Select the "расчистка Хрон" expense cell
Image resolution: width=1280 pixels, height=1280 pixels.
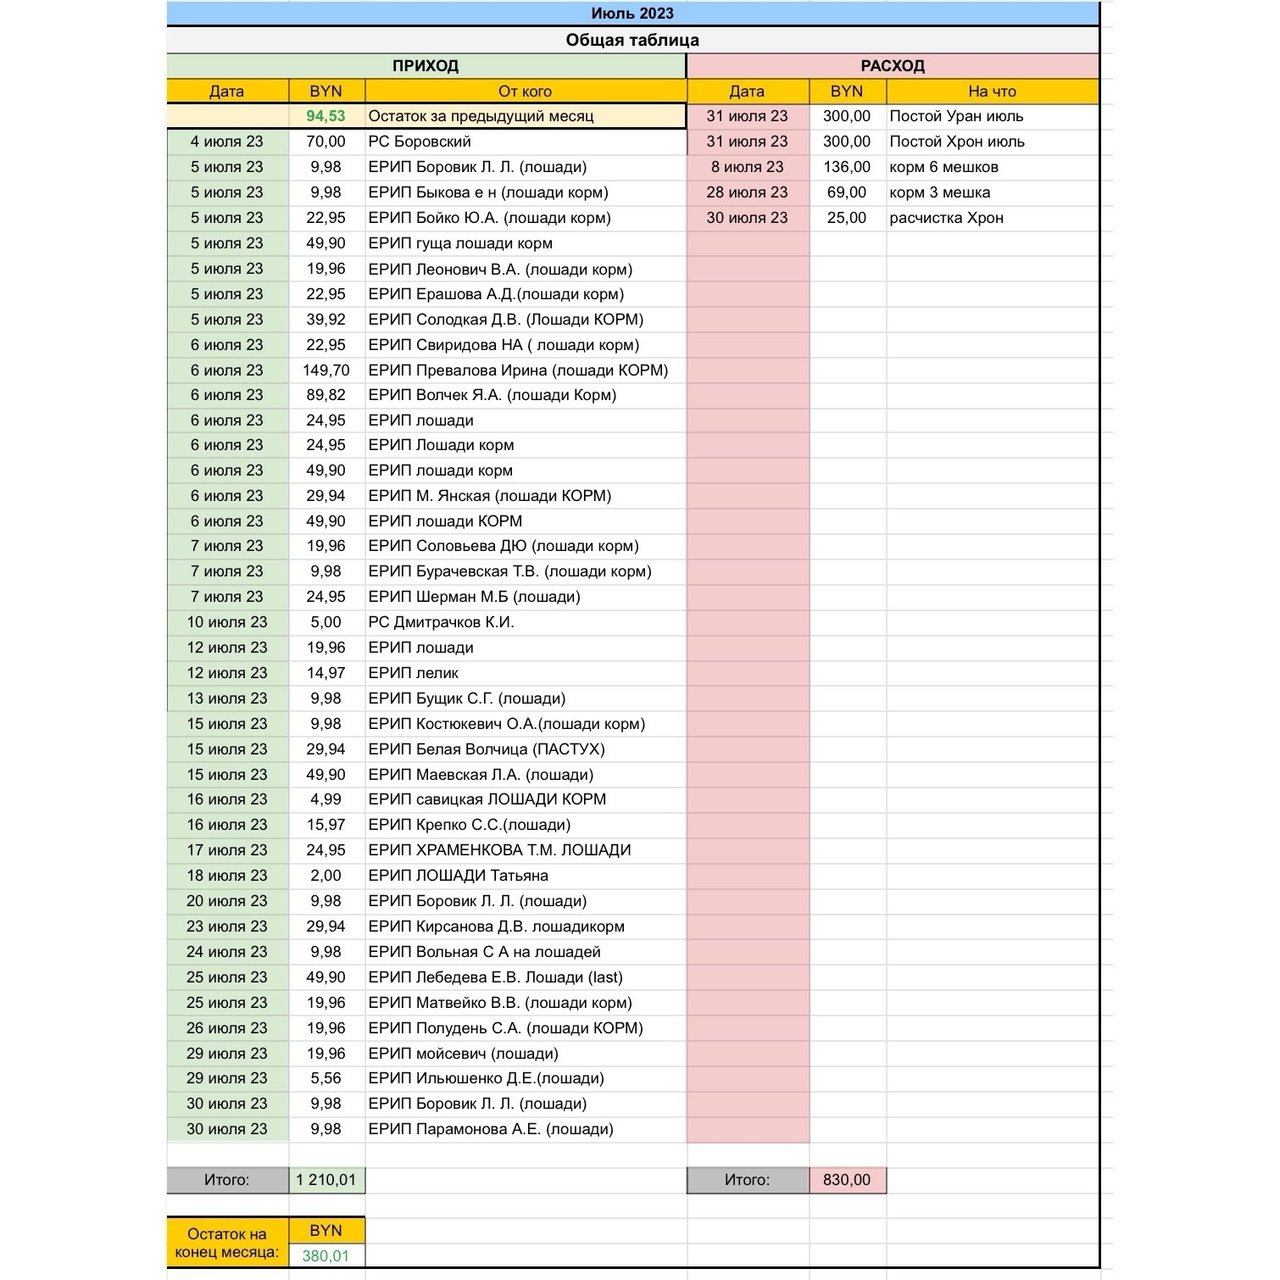click(946, 218)
